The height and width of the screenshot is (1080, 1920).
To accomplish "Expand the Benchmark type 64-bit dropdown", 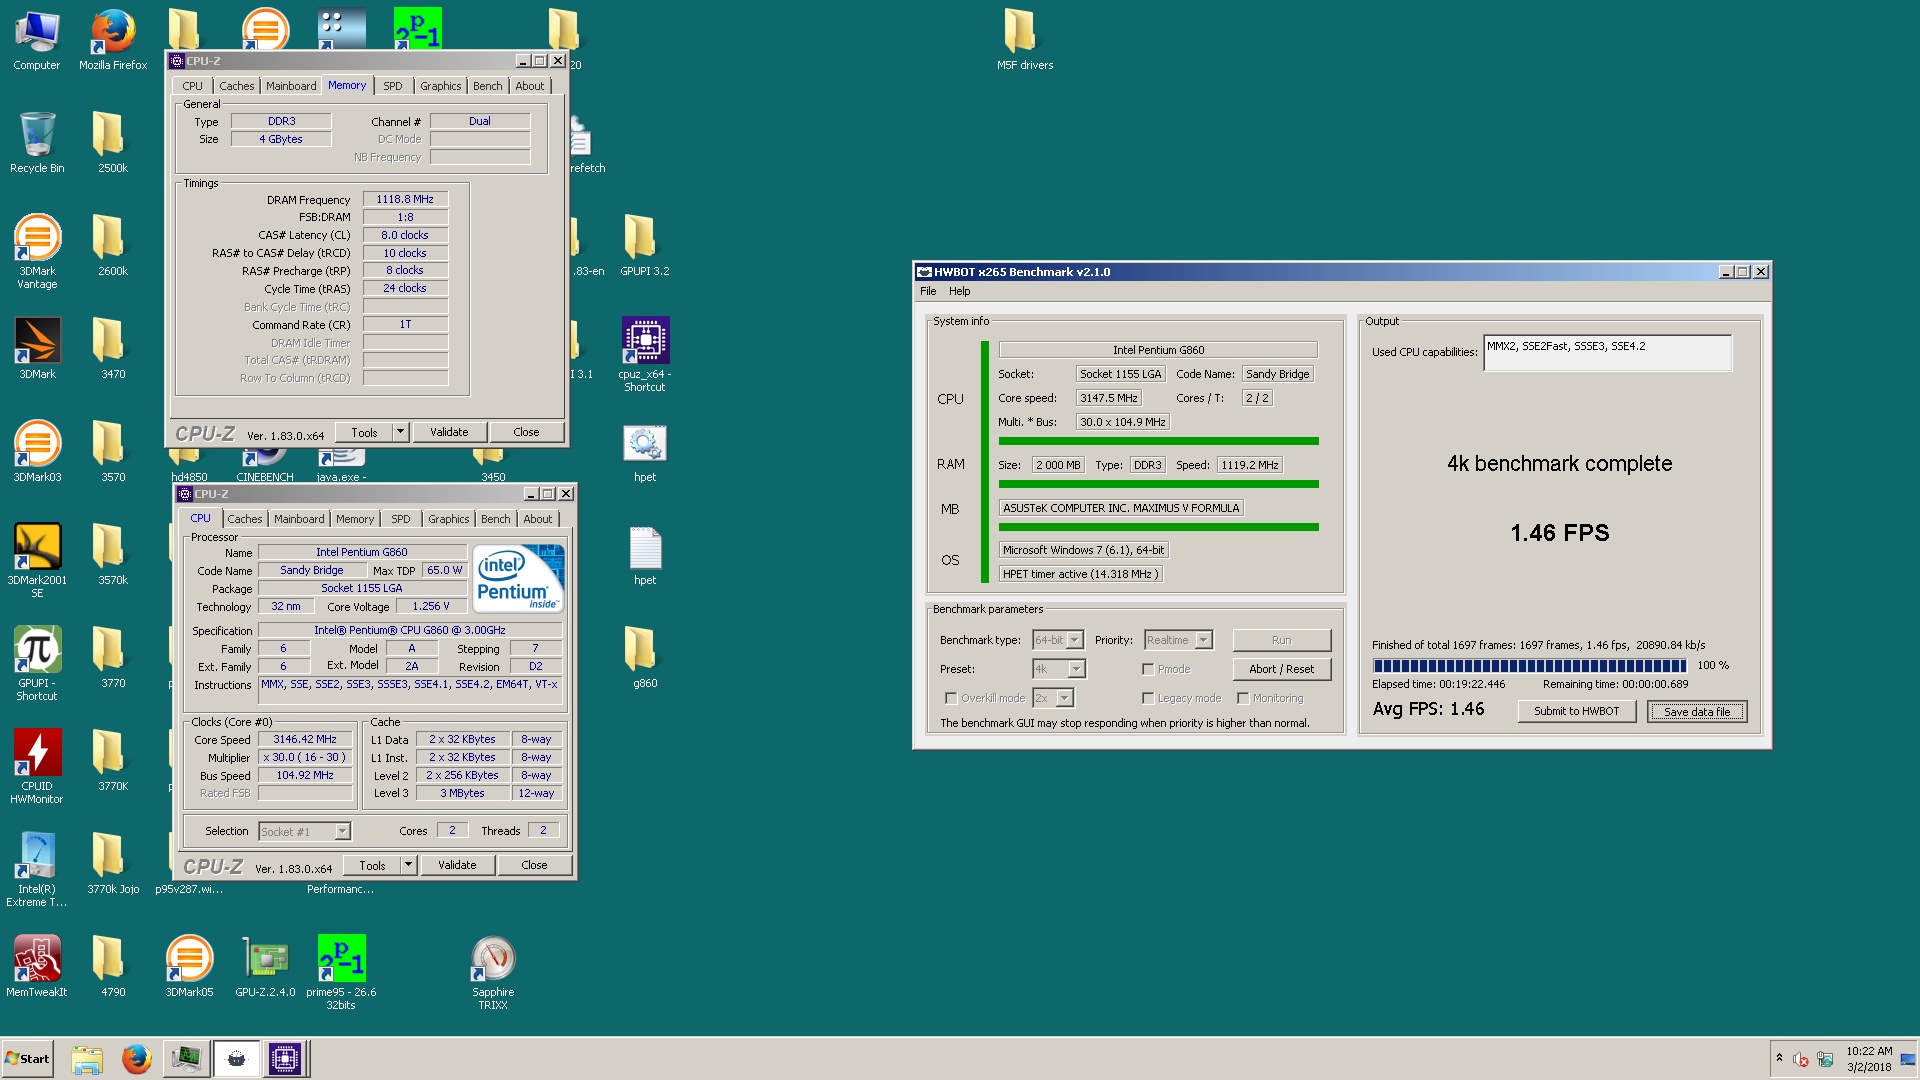I will [x=1075, y=640].
